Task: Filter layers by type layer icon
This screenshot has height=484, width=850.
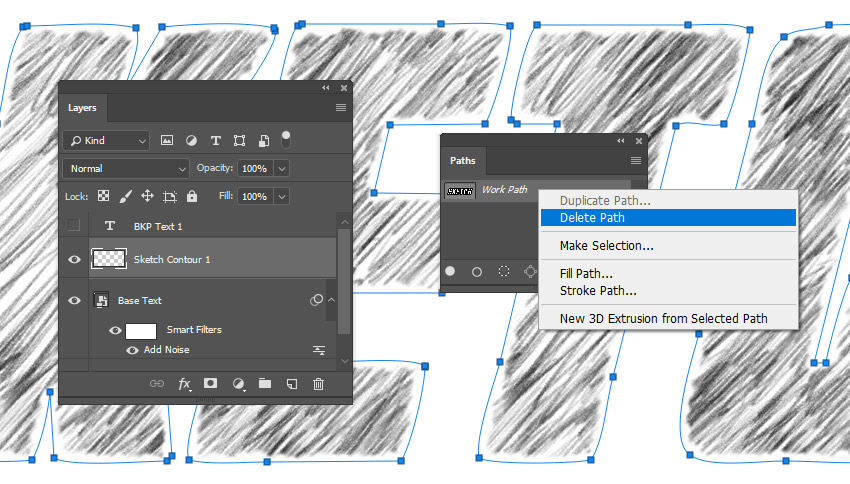Action: (215, 140)
